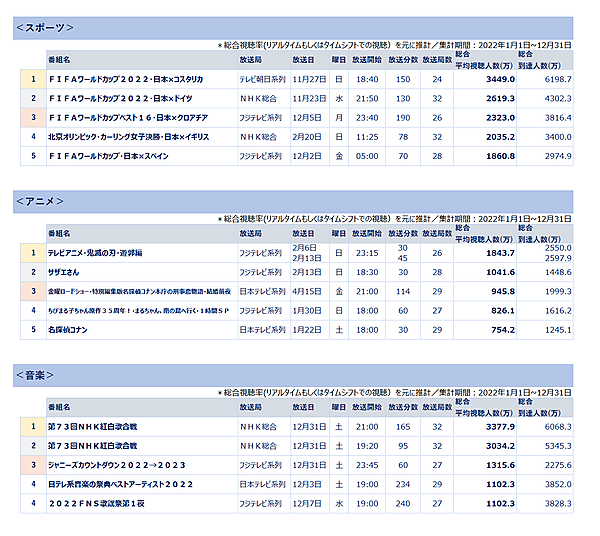Click the 5345.3 reach value
The image size is (600, 536).
click(558, 446)
